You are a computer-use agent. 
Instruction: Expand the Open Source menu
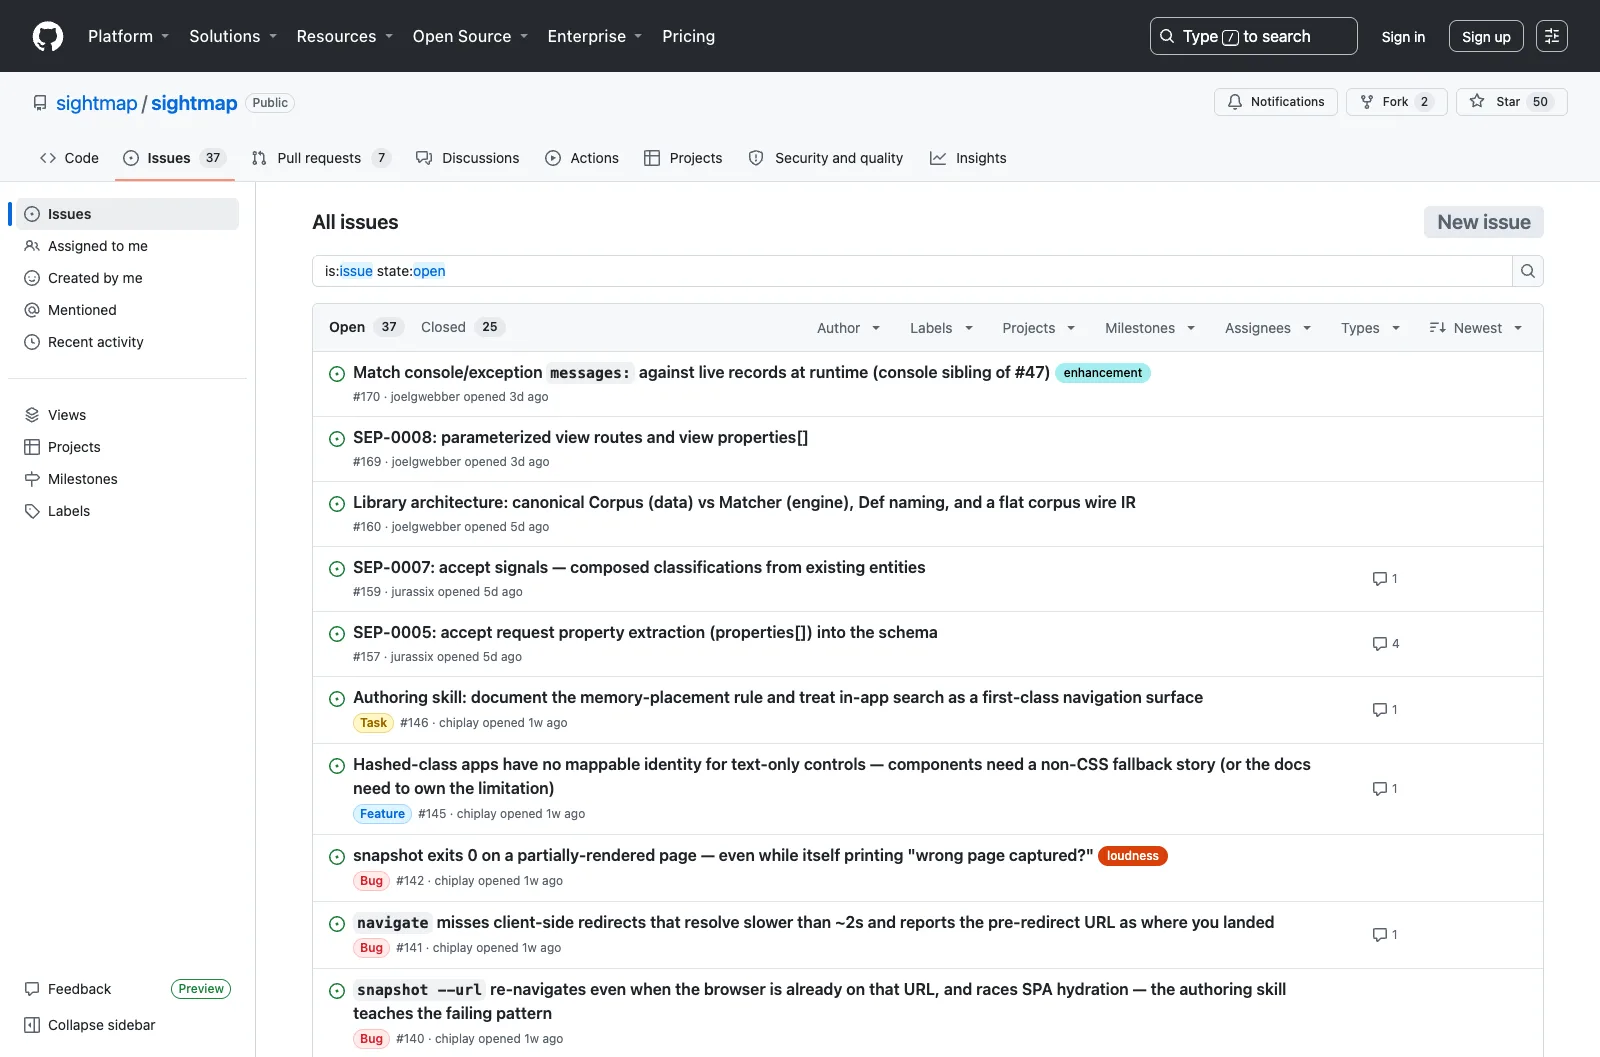point(470,36)
